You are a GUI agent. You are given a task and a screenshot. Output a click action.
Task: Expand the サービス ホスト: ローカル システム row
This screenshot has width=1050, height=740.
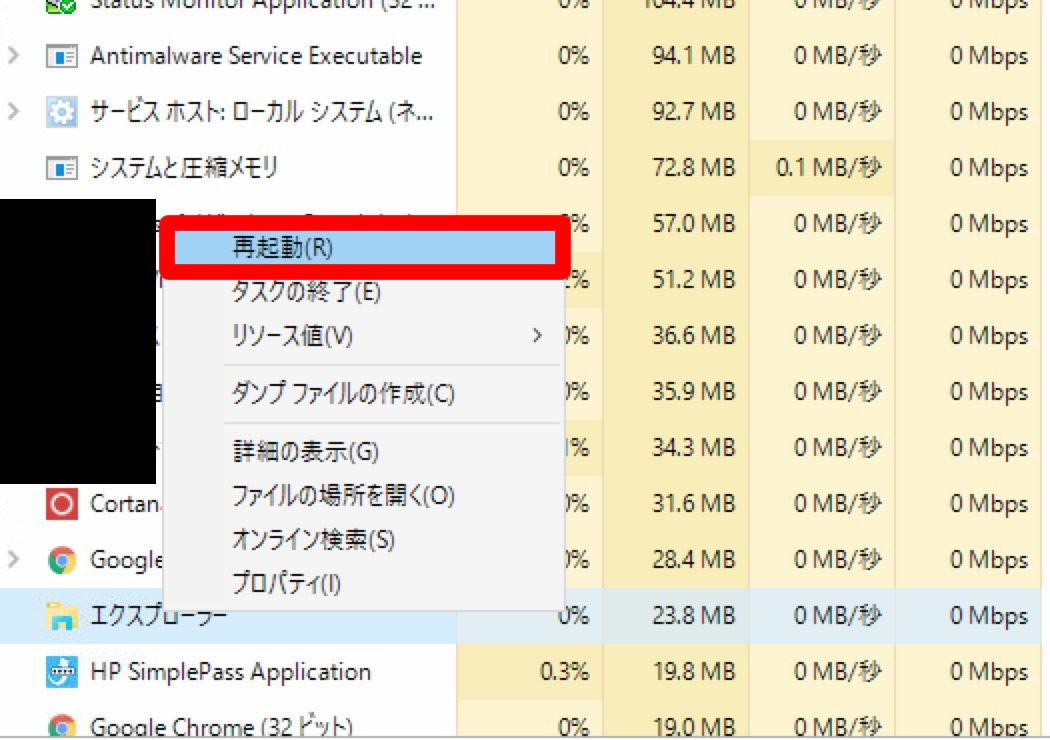pyautogui.click(x=13, y=112)
